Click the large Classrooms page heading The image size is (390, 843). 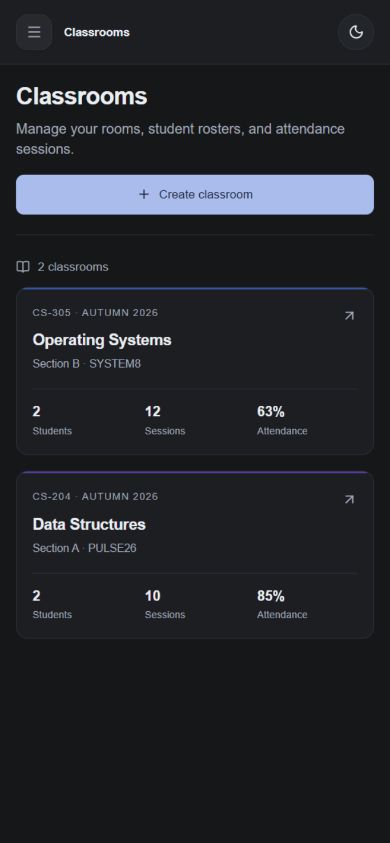(x=81, y=97)
